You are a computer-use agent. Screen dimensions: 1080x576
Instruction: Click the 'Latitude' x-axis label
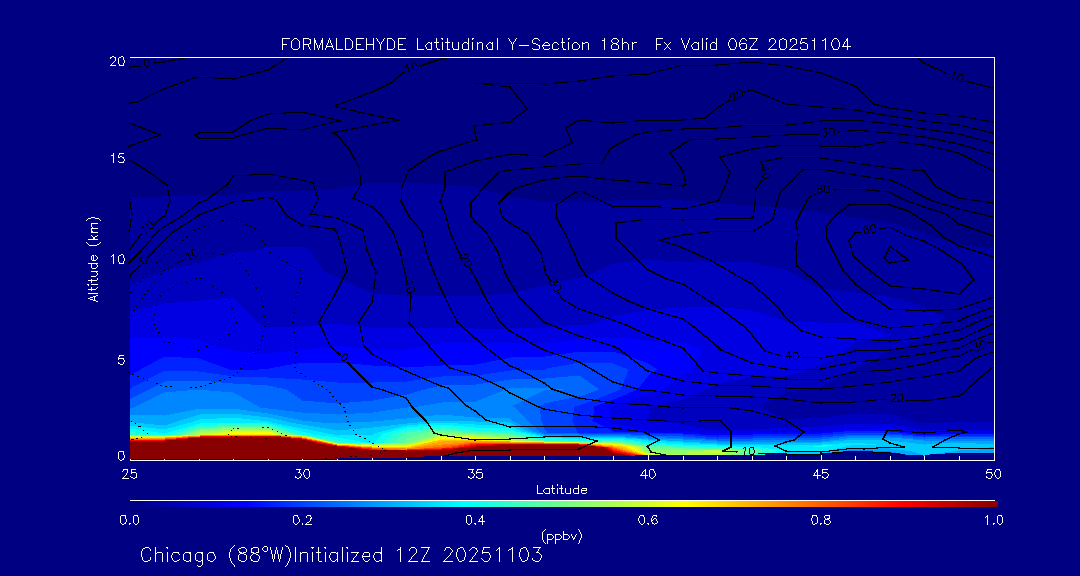pos(561,490)
